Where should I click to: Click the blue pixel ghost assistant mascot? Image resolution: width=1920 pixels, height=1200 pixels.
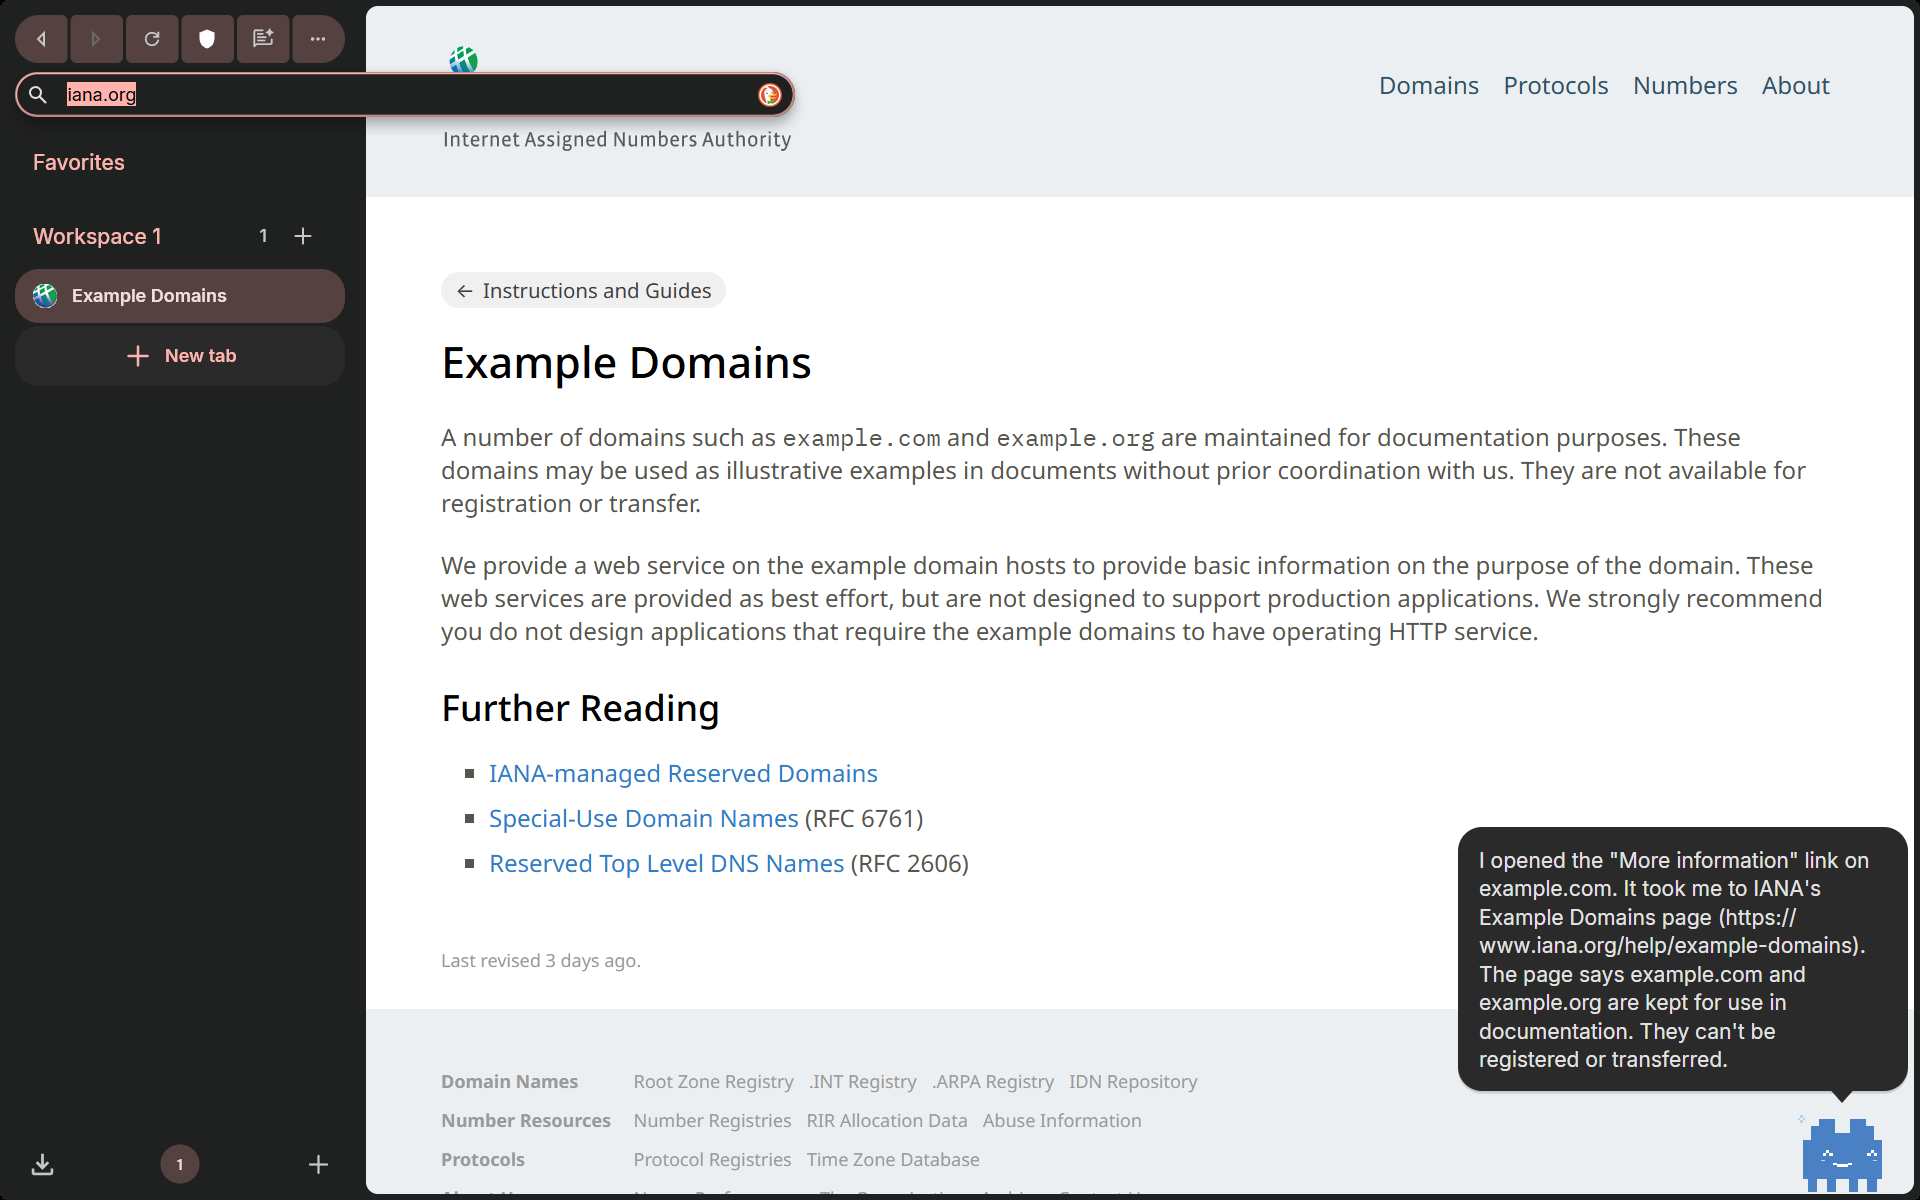1842,1155
